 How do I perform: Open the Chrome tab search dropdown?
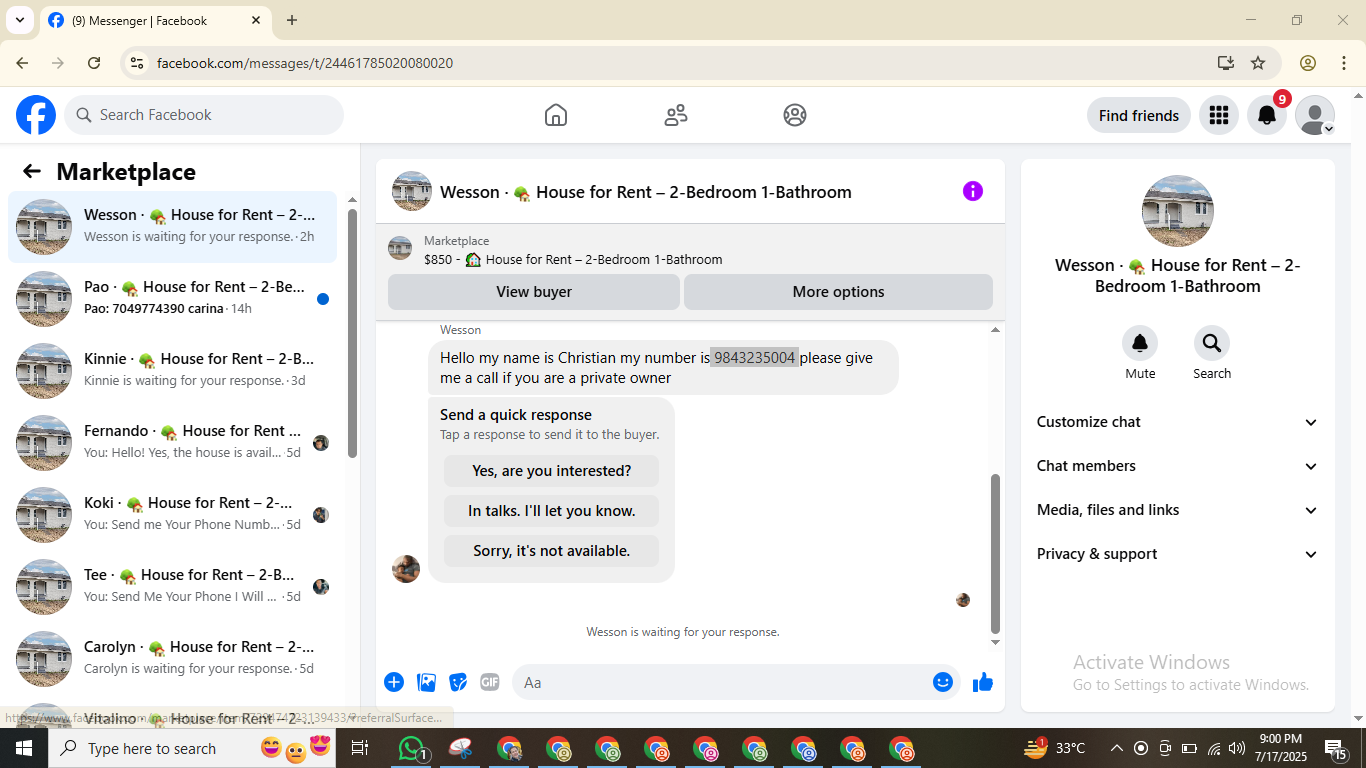(x=20, y=20)
